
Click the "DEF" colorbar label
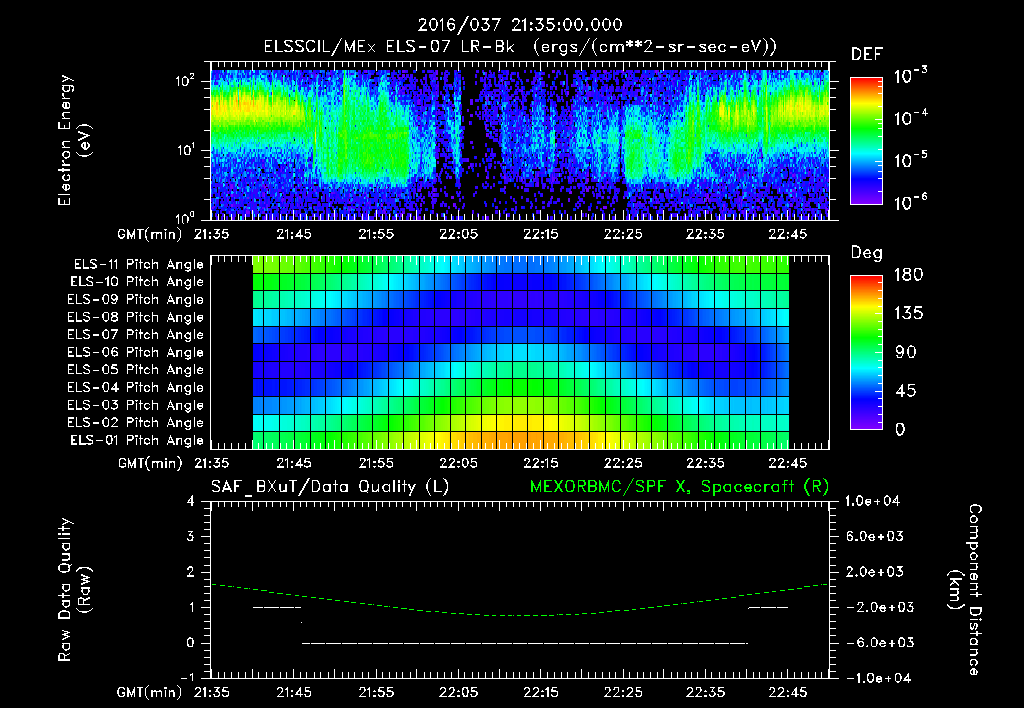pyautogui.click(x=867, y=55)
